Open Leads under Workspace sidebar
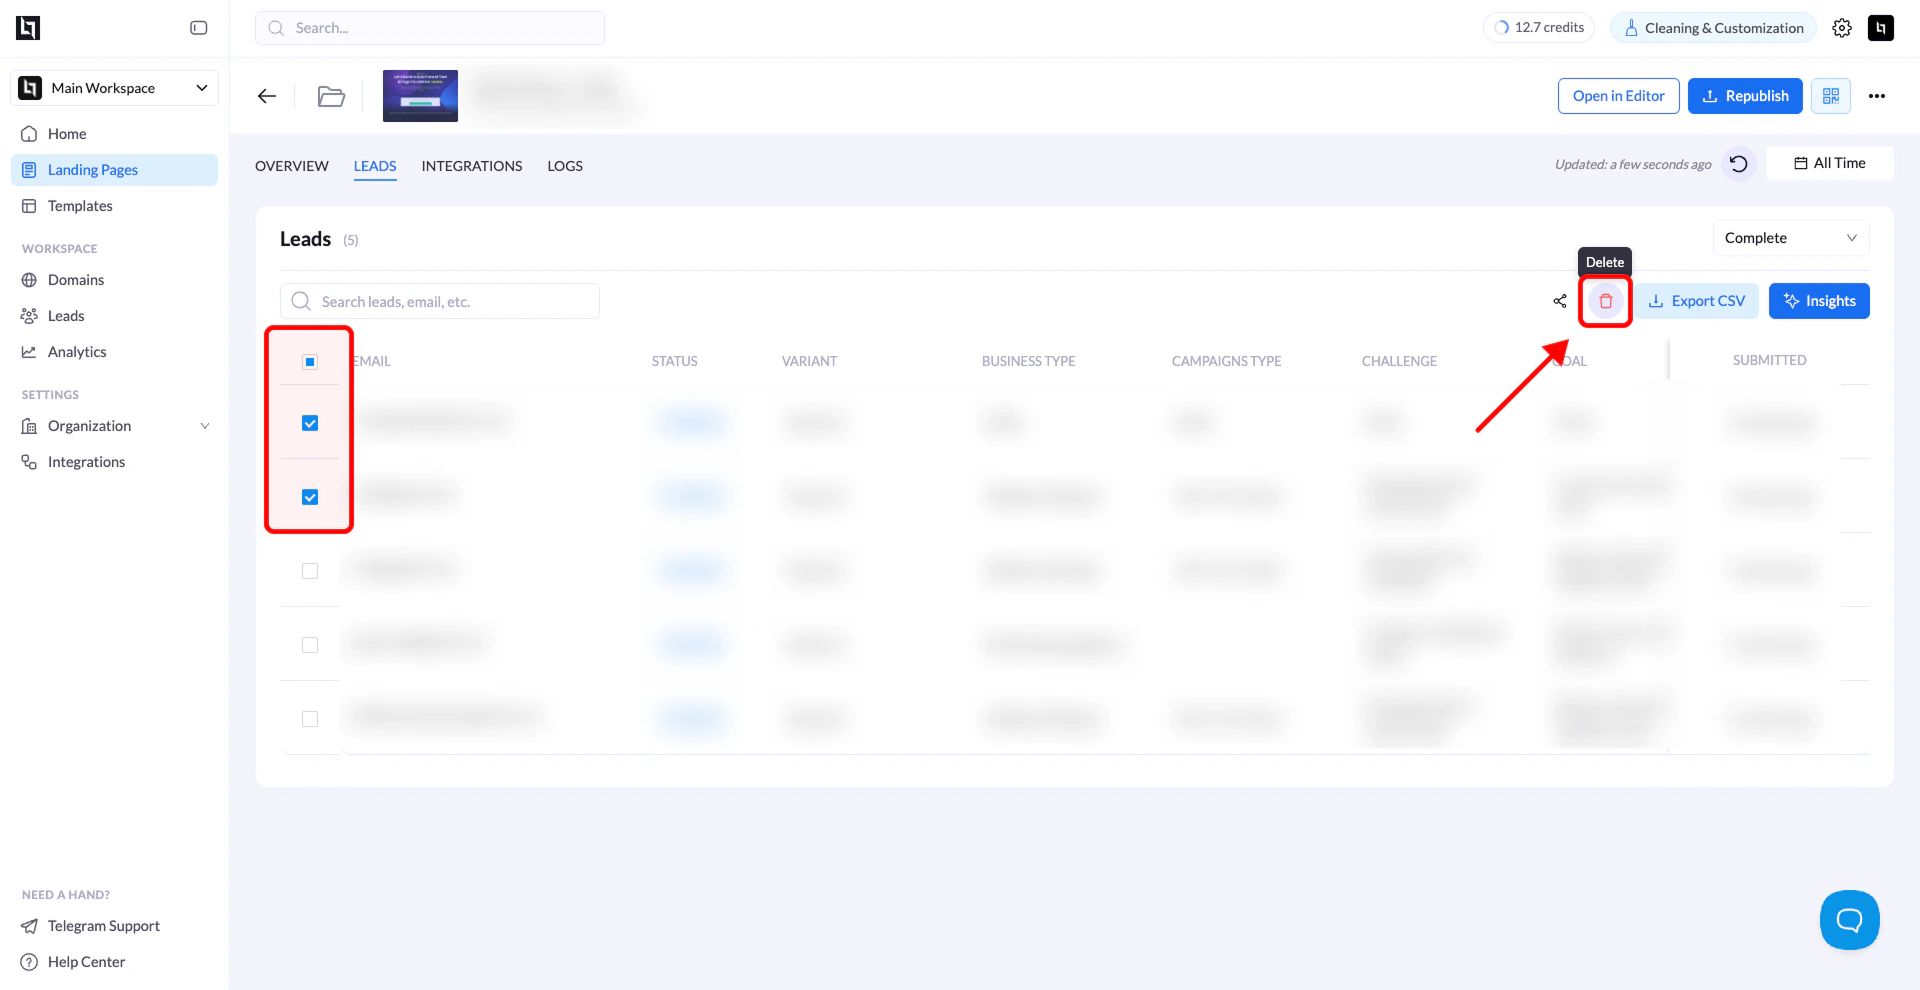This screenshot has height=990, width=1920. [x=114, y=316]
